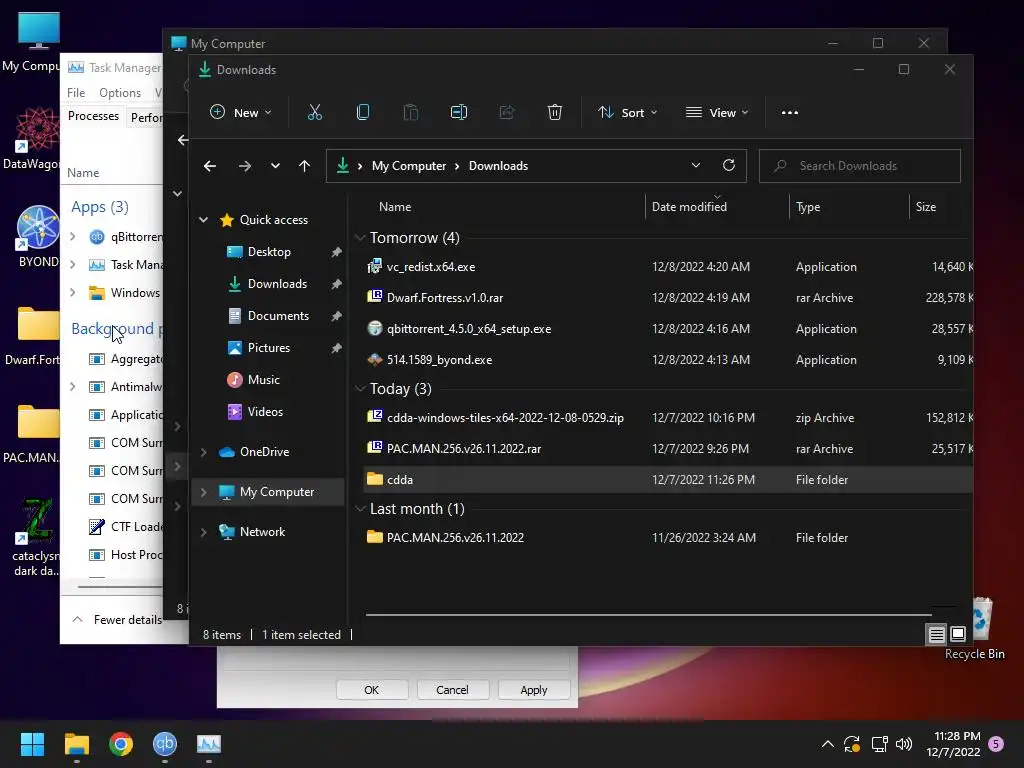Open File menu in Task Manager
This screenshot has height=768, width=1024.
(76, 93)
